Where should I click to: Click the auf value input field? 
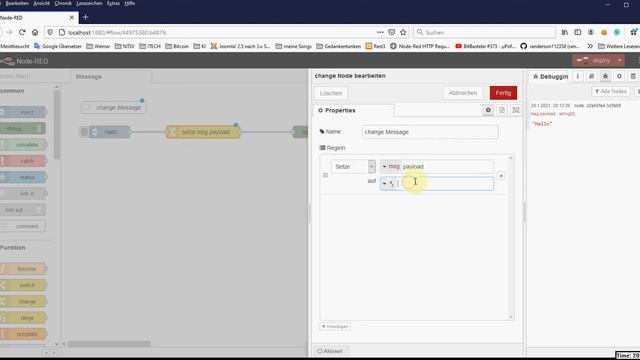point(445,184)
